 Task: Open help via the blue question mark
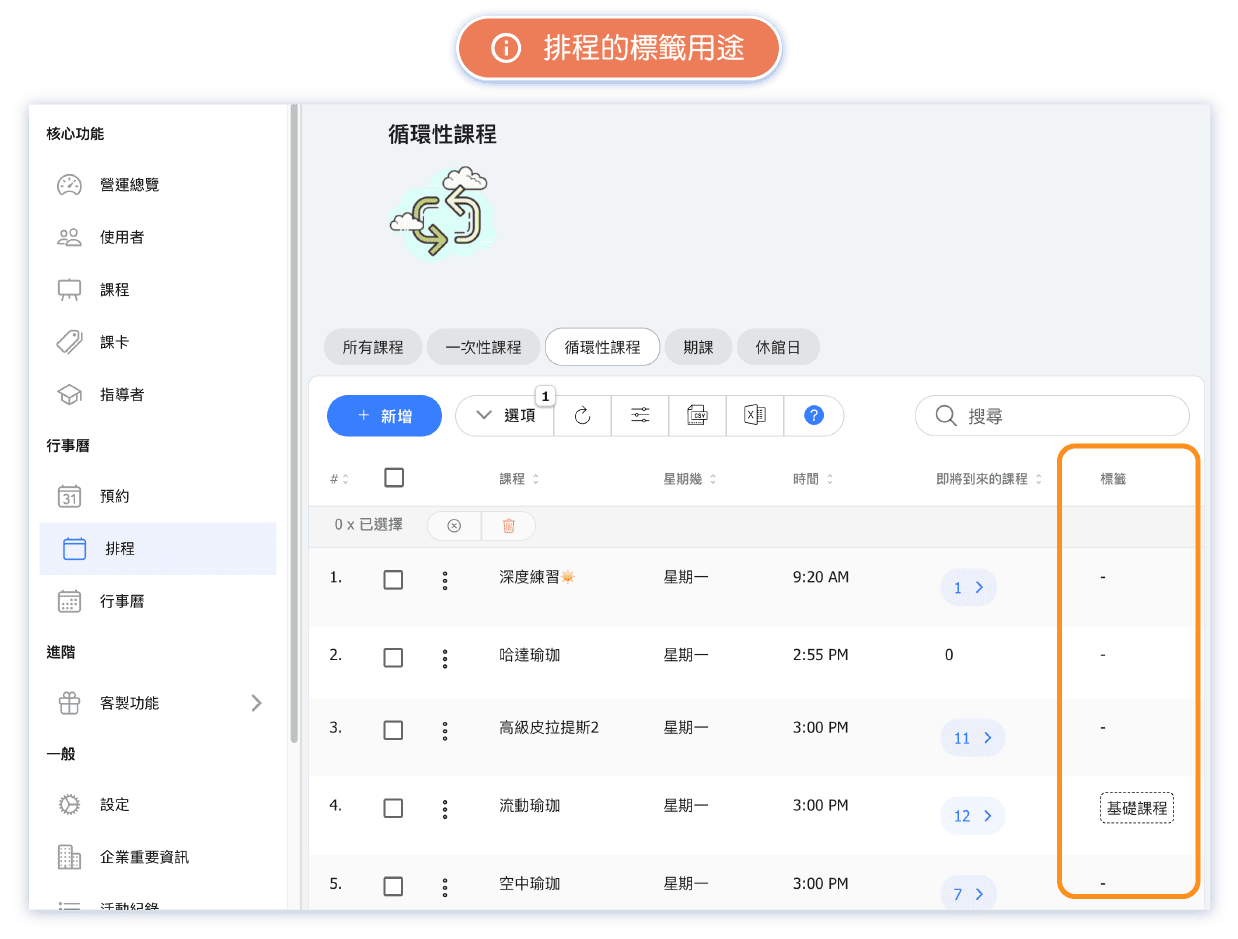pyautogui.click(x=813, y=416)
